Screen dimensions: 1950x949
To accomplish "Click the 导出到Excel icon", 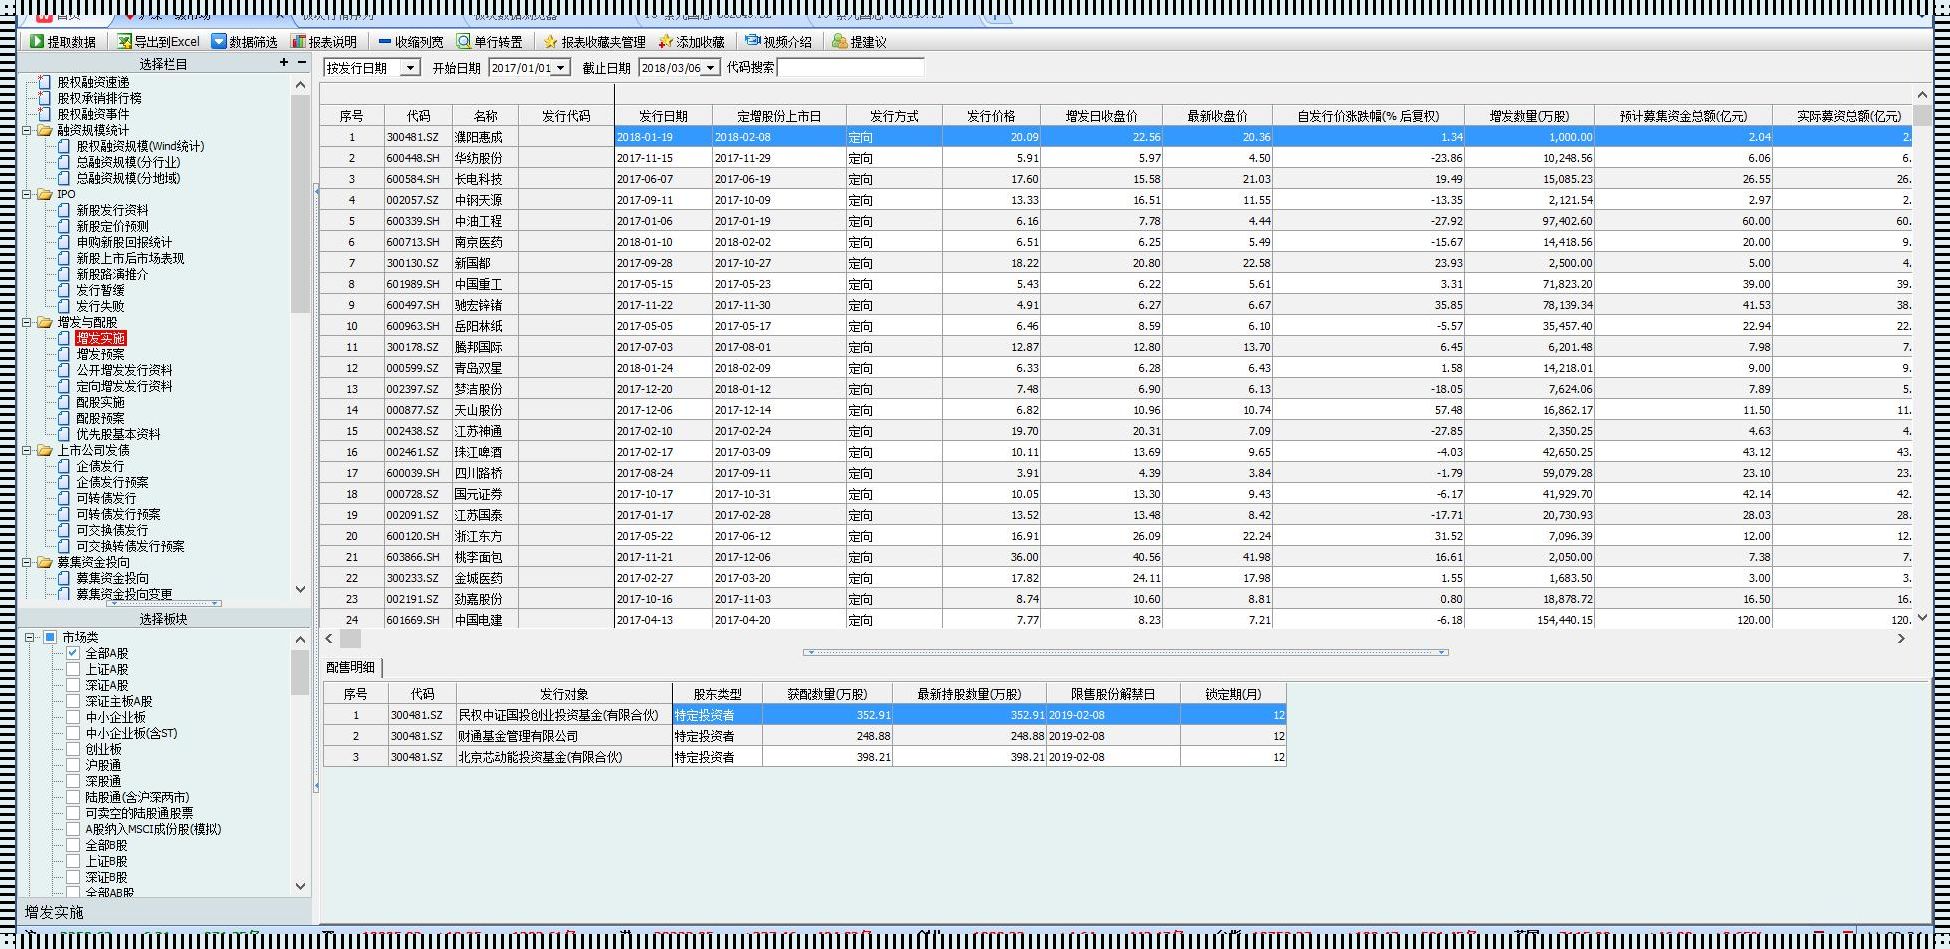I will (x=124, y=42).
